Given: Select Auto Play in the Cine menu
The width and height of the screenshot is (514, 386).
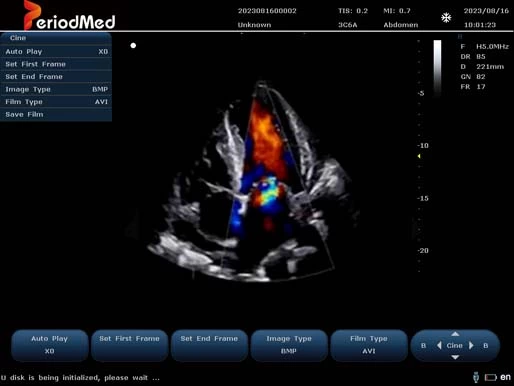Looking at the screenshot, I should pyautogui.click(x=56, y=52).
